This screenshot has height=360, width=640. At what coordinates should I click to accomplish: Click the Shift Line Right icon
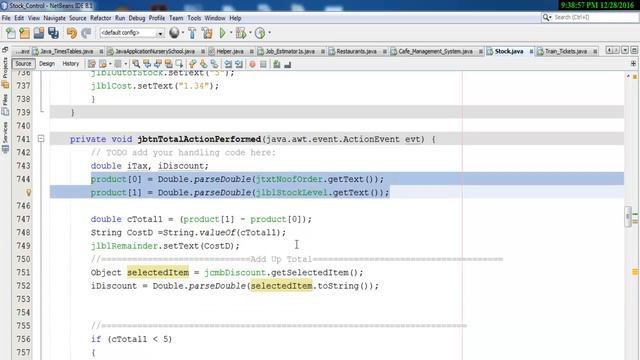[239, 64]
